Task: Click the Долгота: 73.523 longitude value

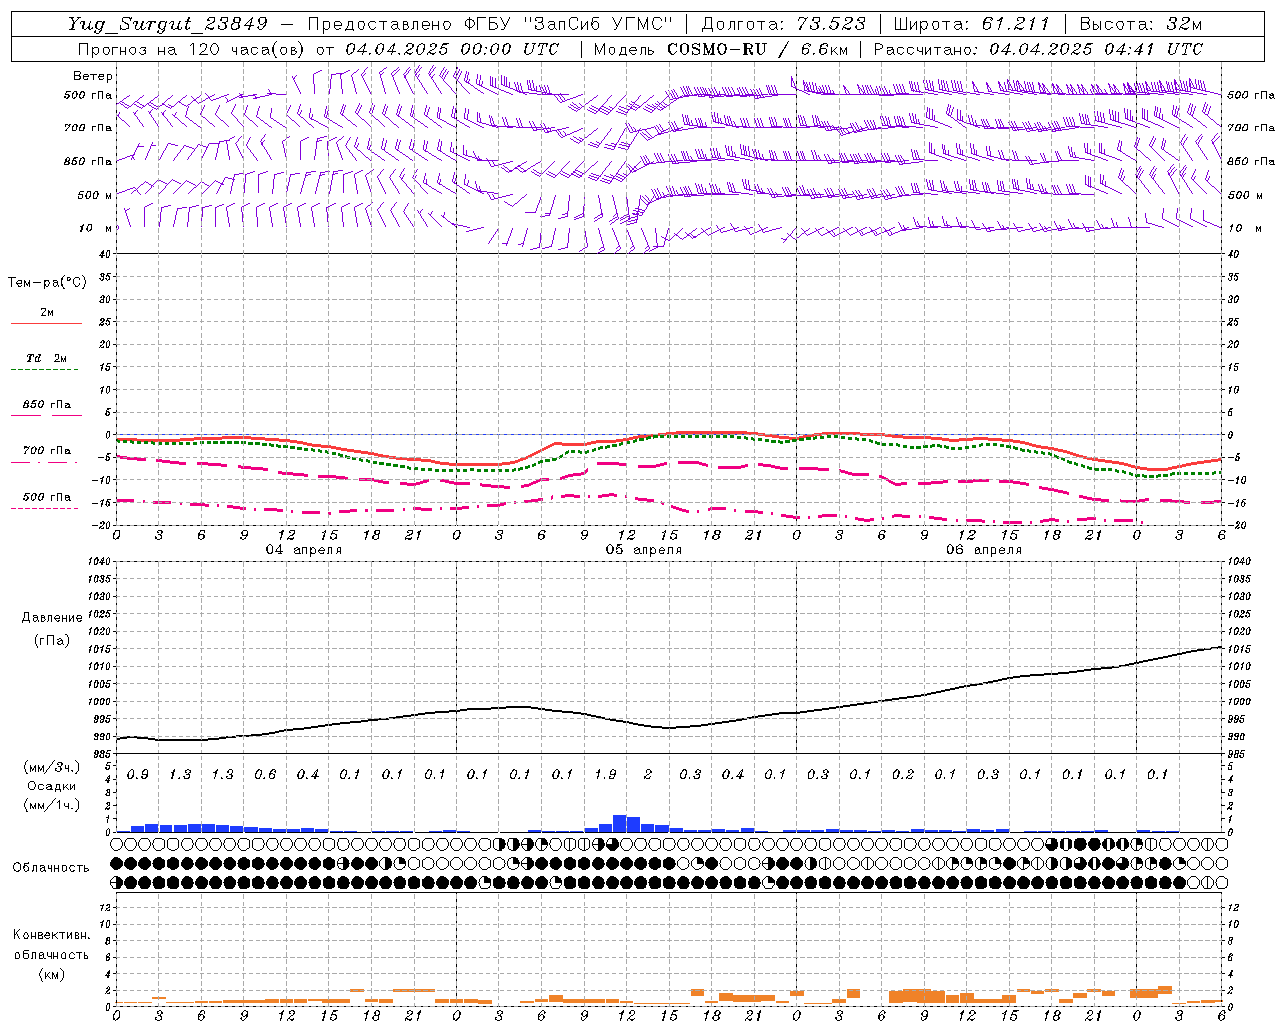Action: pyautogui.click(x=783, y=24)
